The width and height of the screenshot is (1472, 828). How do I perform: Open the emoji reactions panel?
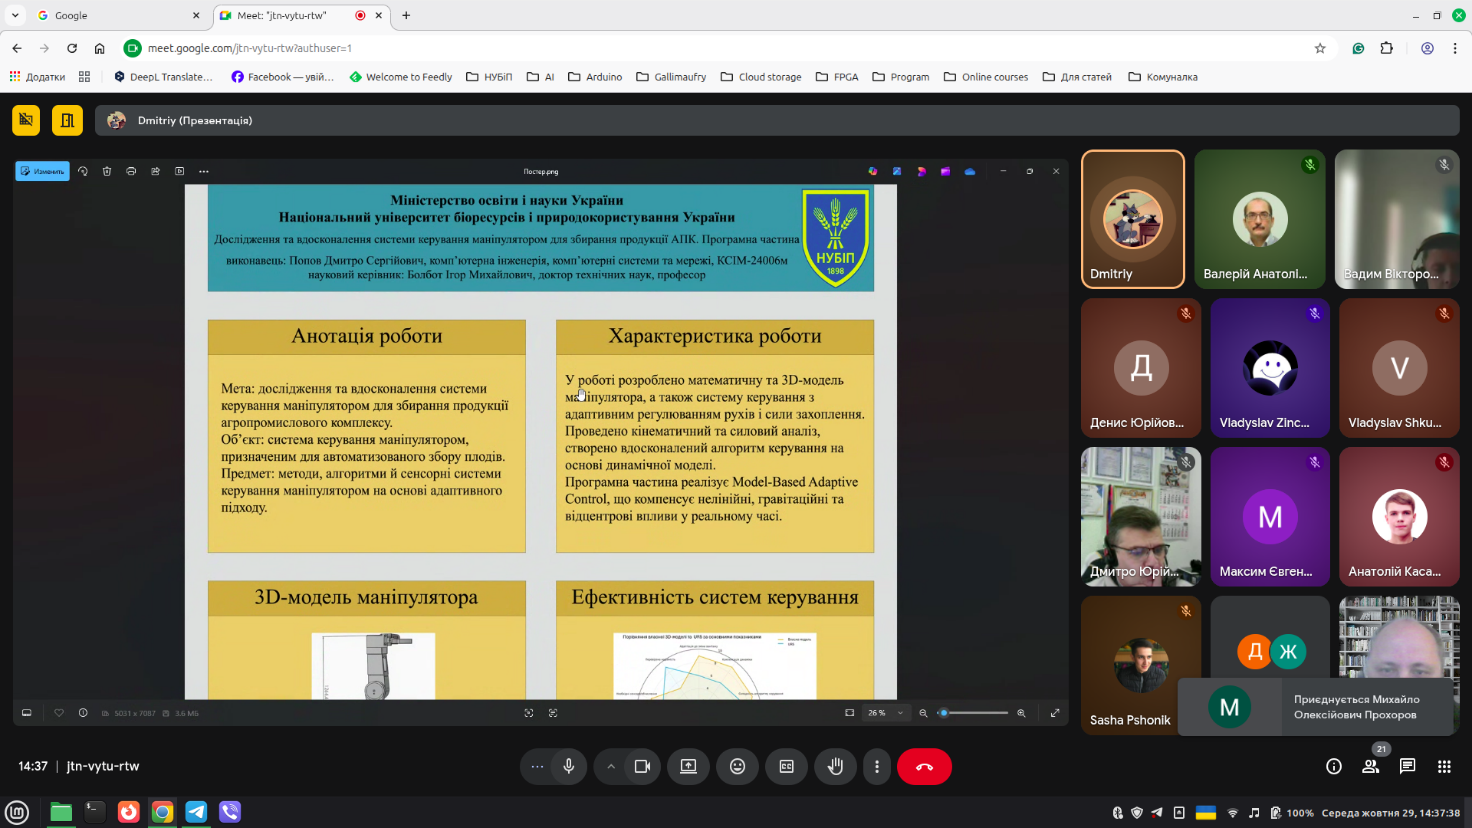point(737,766)
